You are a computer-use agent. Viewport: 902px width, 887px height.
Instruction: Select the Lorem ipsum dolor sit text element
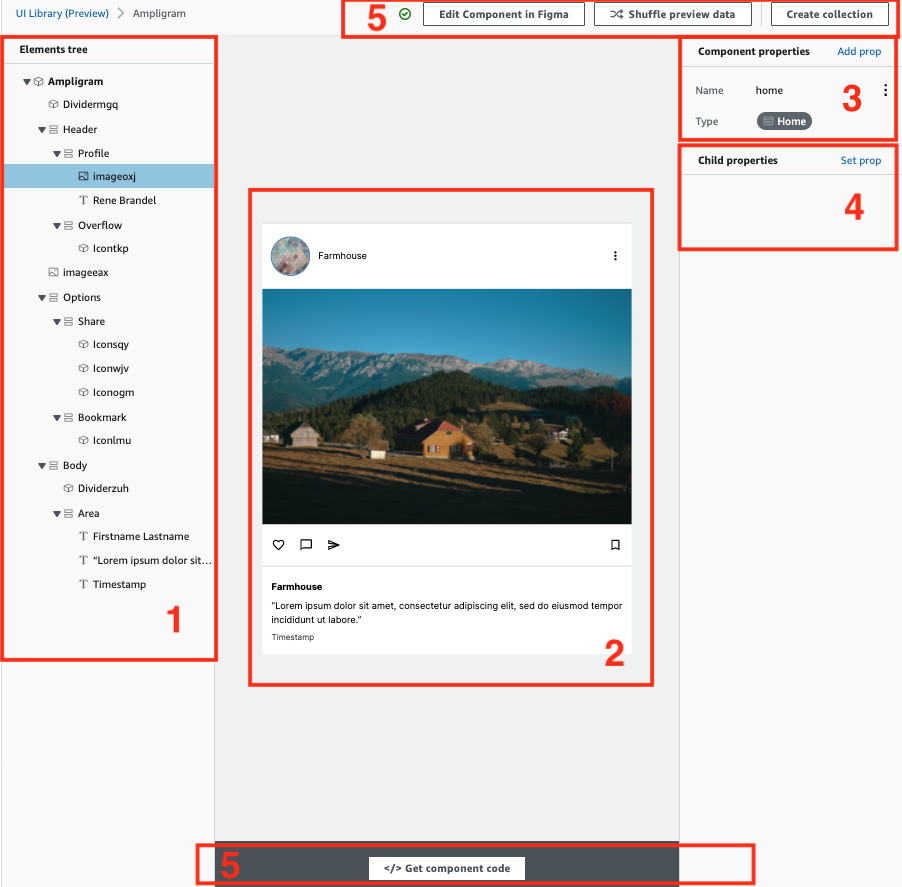coord(152,560)
